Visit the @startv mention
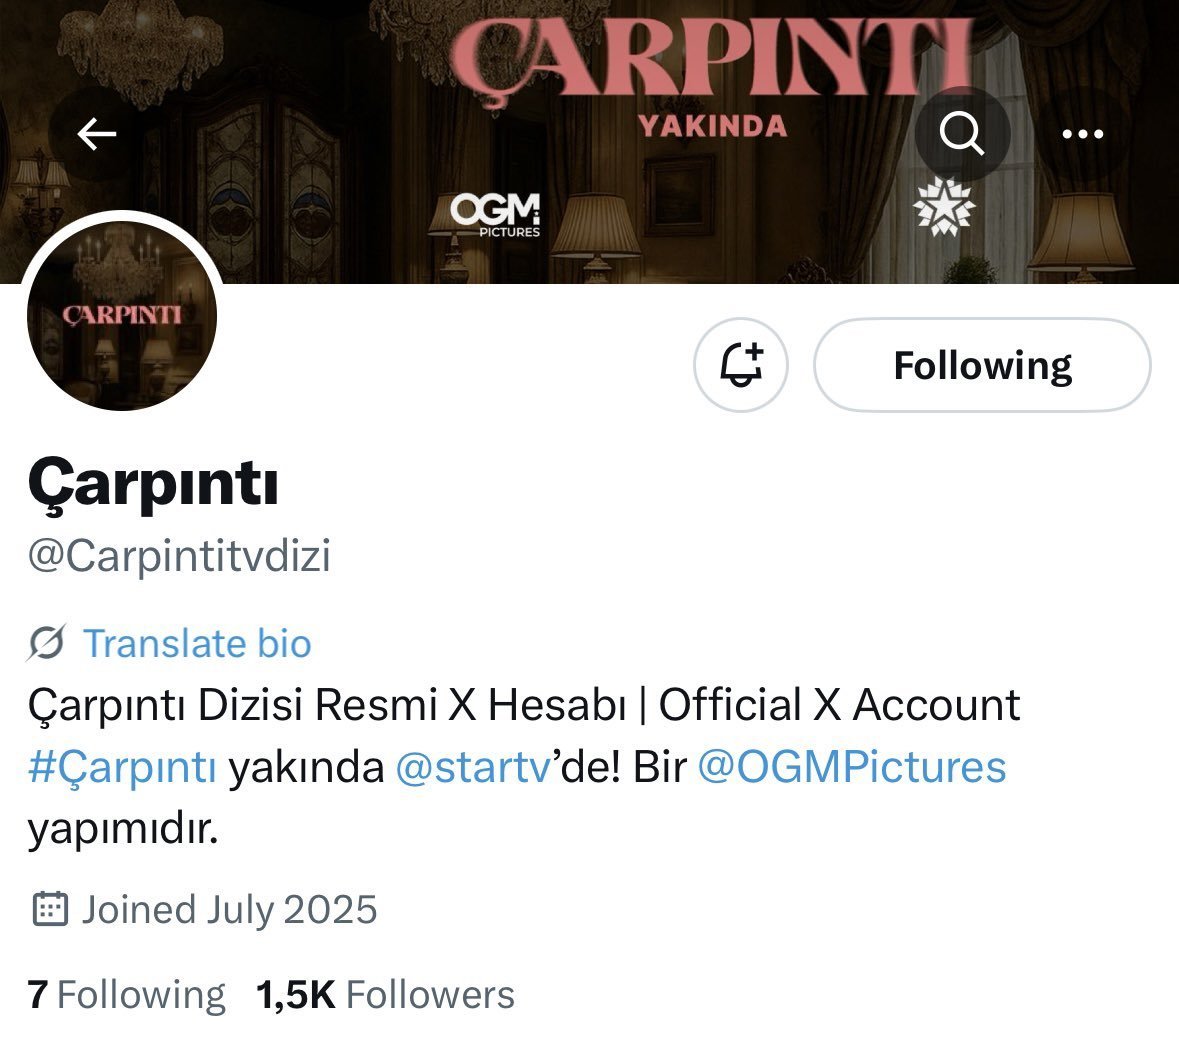The image size is (1179, 1062). [x=473, y=768]
